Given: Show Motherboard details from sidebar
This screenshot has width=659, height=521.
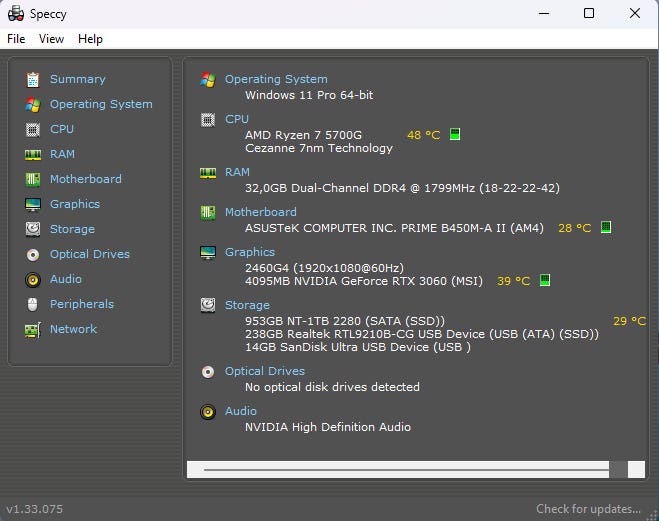Looking at the screenshot, I should pos(86,179).
